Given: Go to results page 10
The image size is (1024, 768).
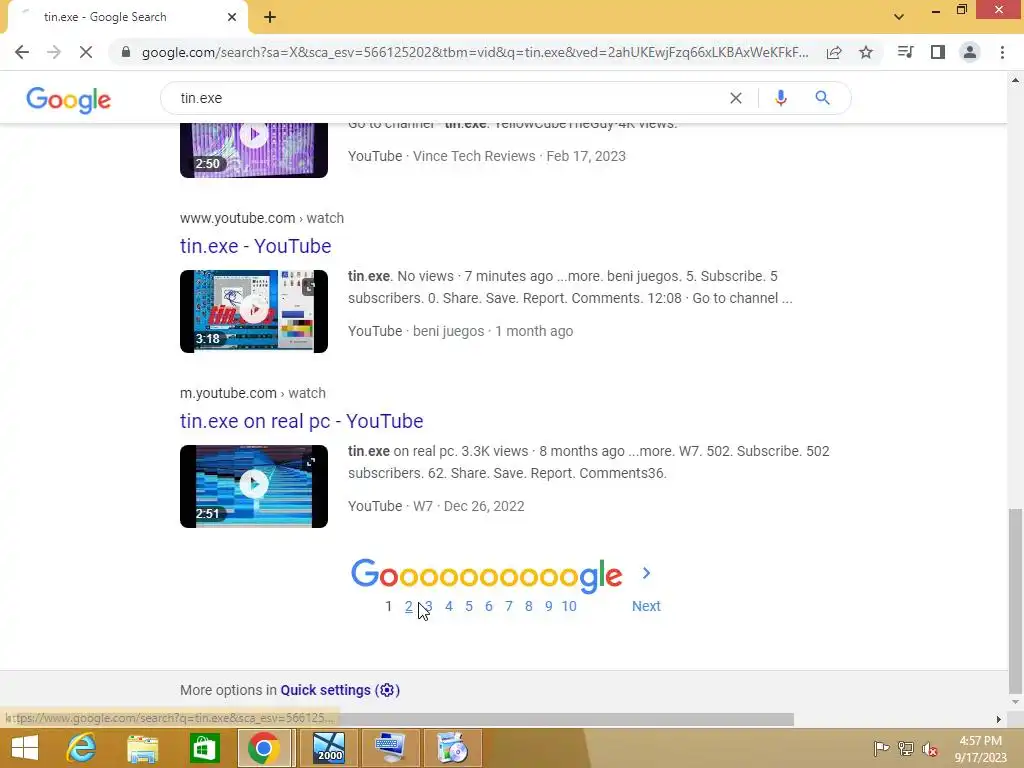Looking at the screenshot, I should 569,606.
